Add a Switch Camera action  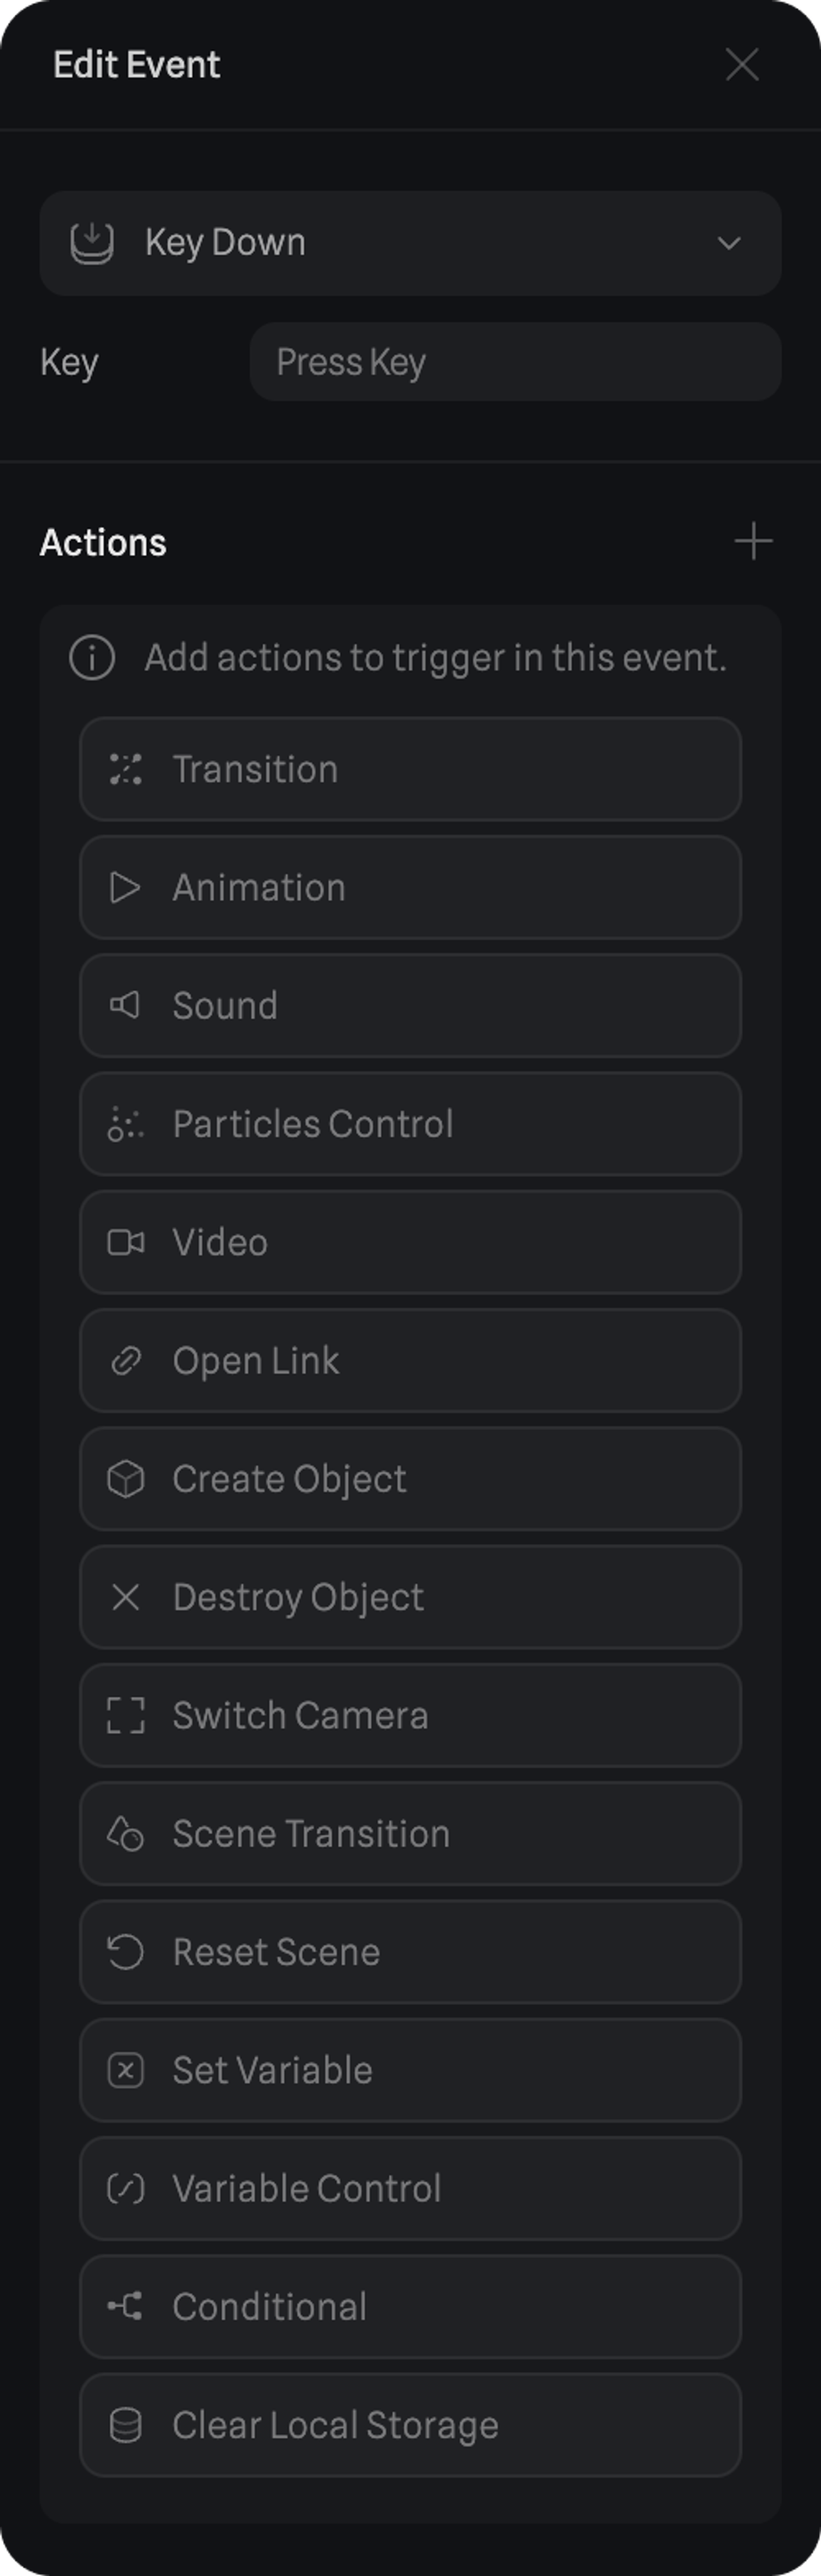[410, 1715]
